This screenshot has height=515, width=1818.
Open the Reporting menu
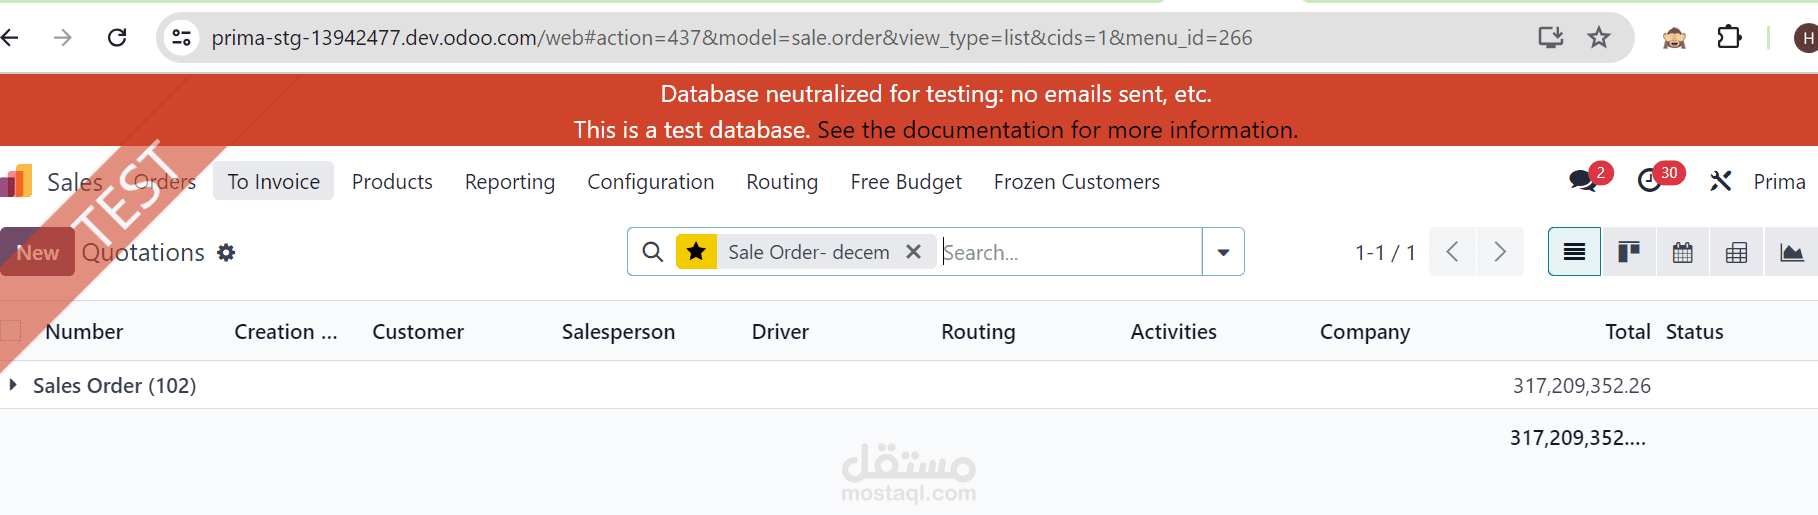tap(510, 182)
